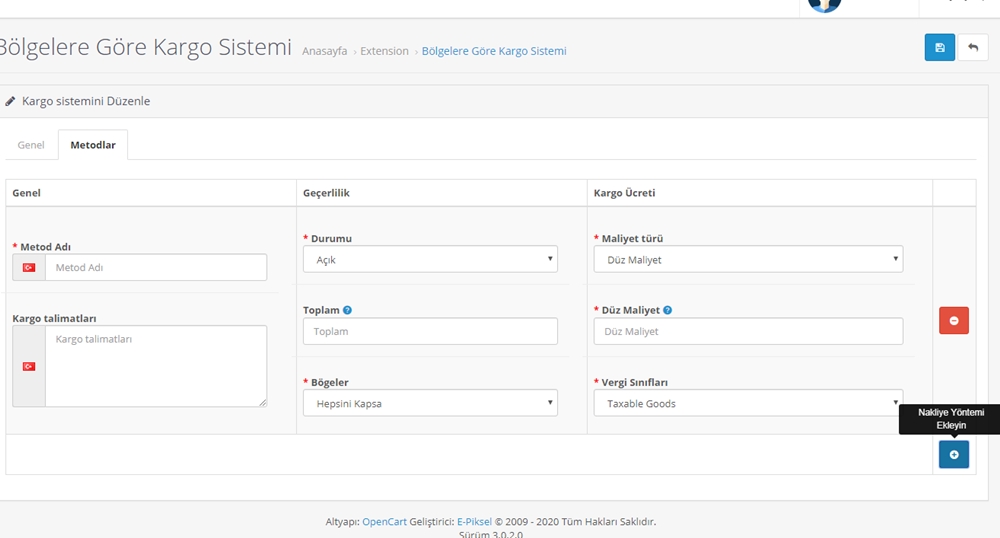Open the Durumu dropdown showing Açık
The image size is (1000, 538).
[430, 259]
